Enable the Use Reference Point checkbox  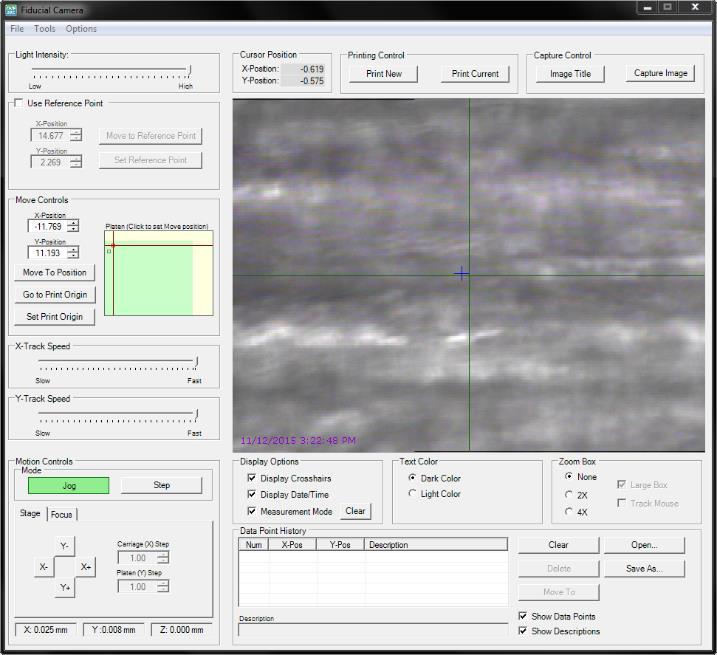click(19, 103)
